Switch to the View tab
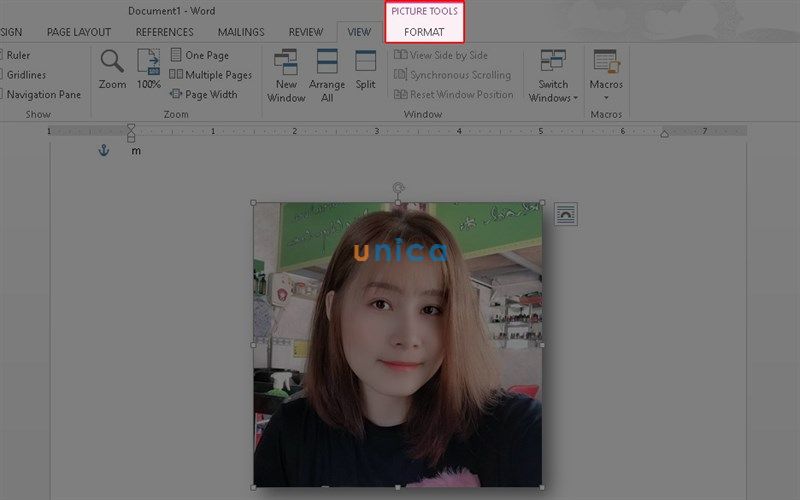This screenshot has width=800, height=500. pos(359,32)
